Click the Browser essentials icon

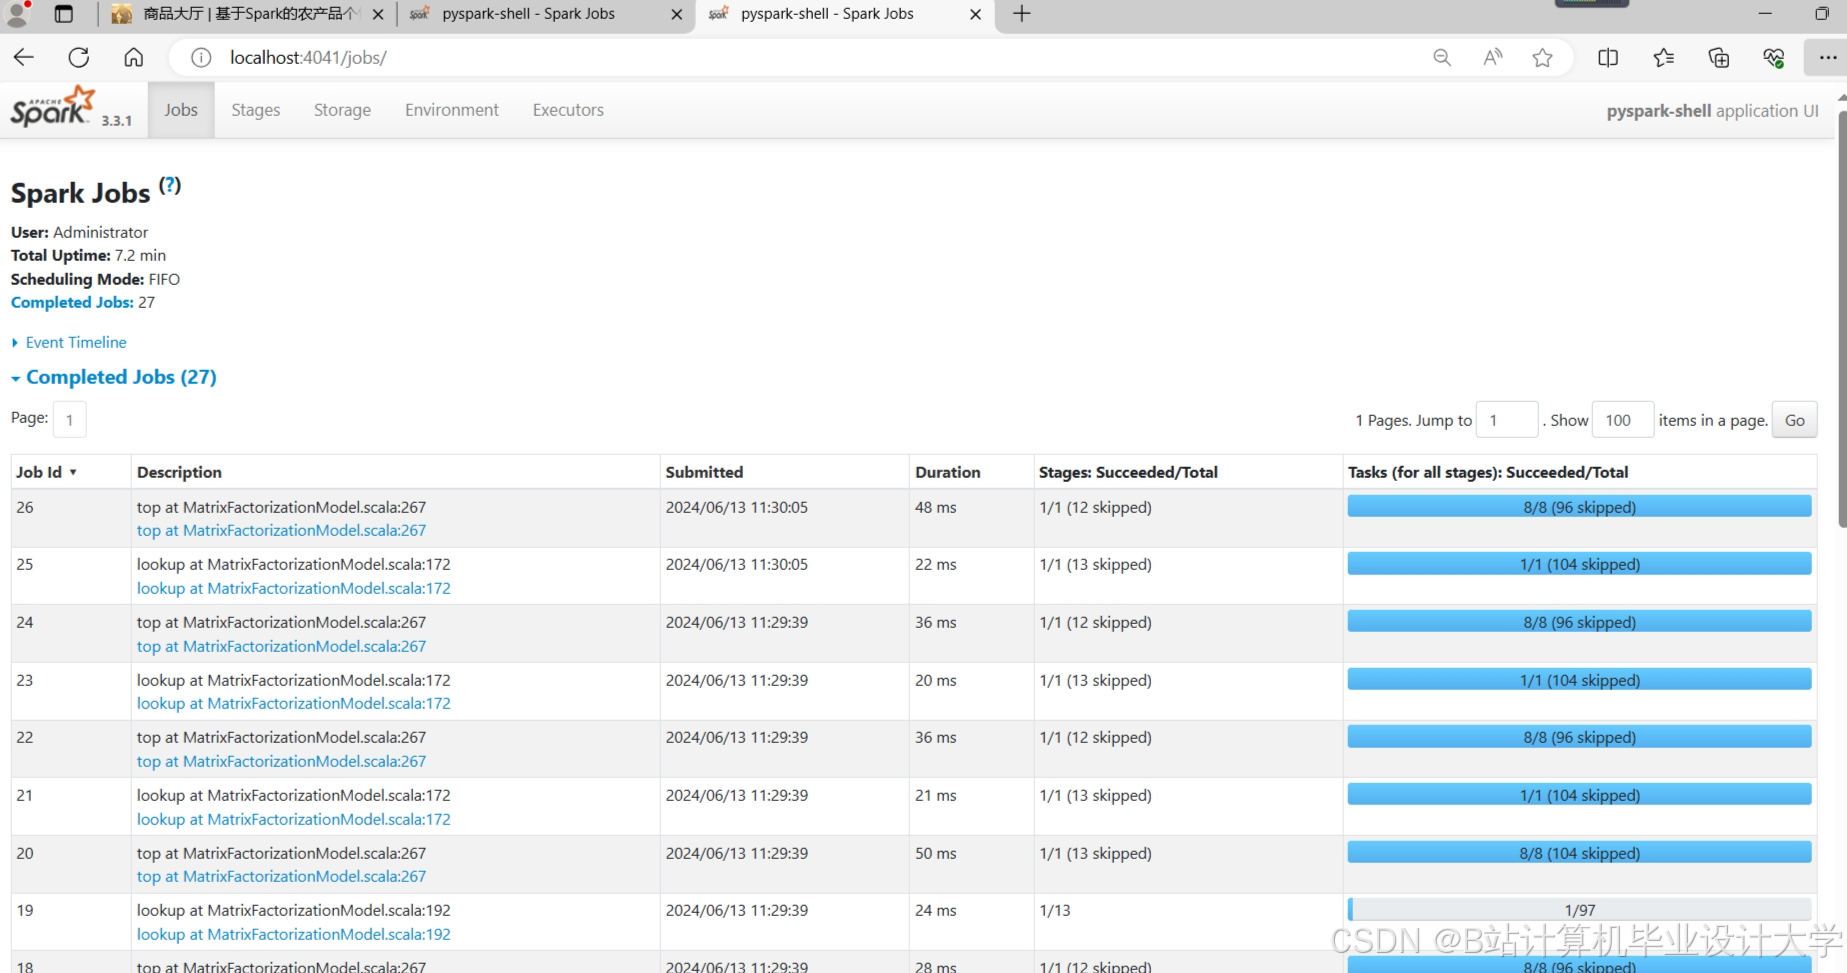(x=1774, y=57)
